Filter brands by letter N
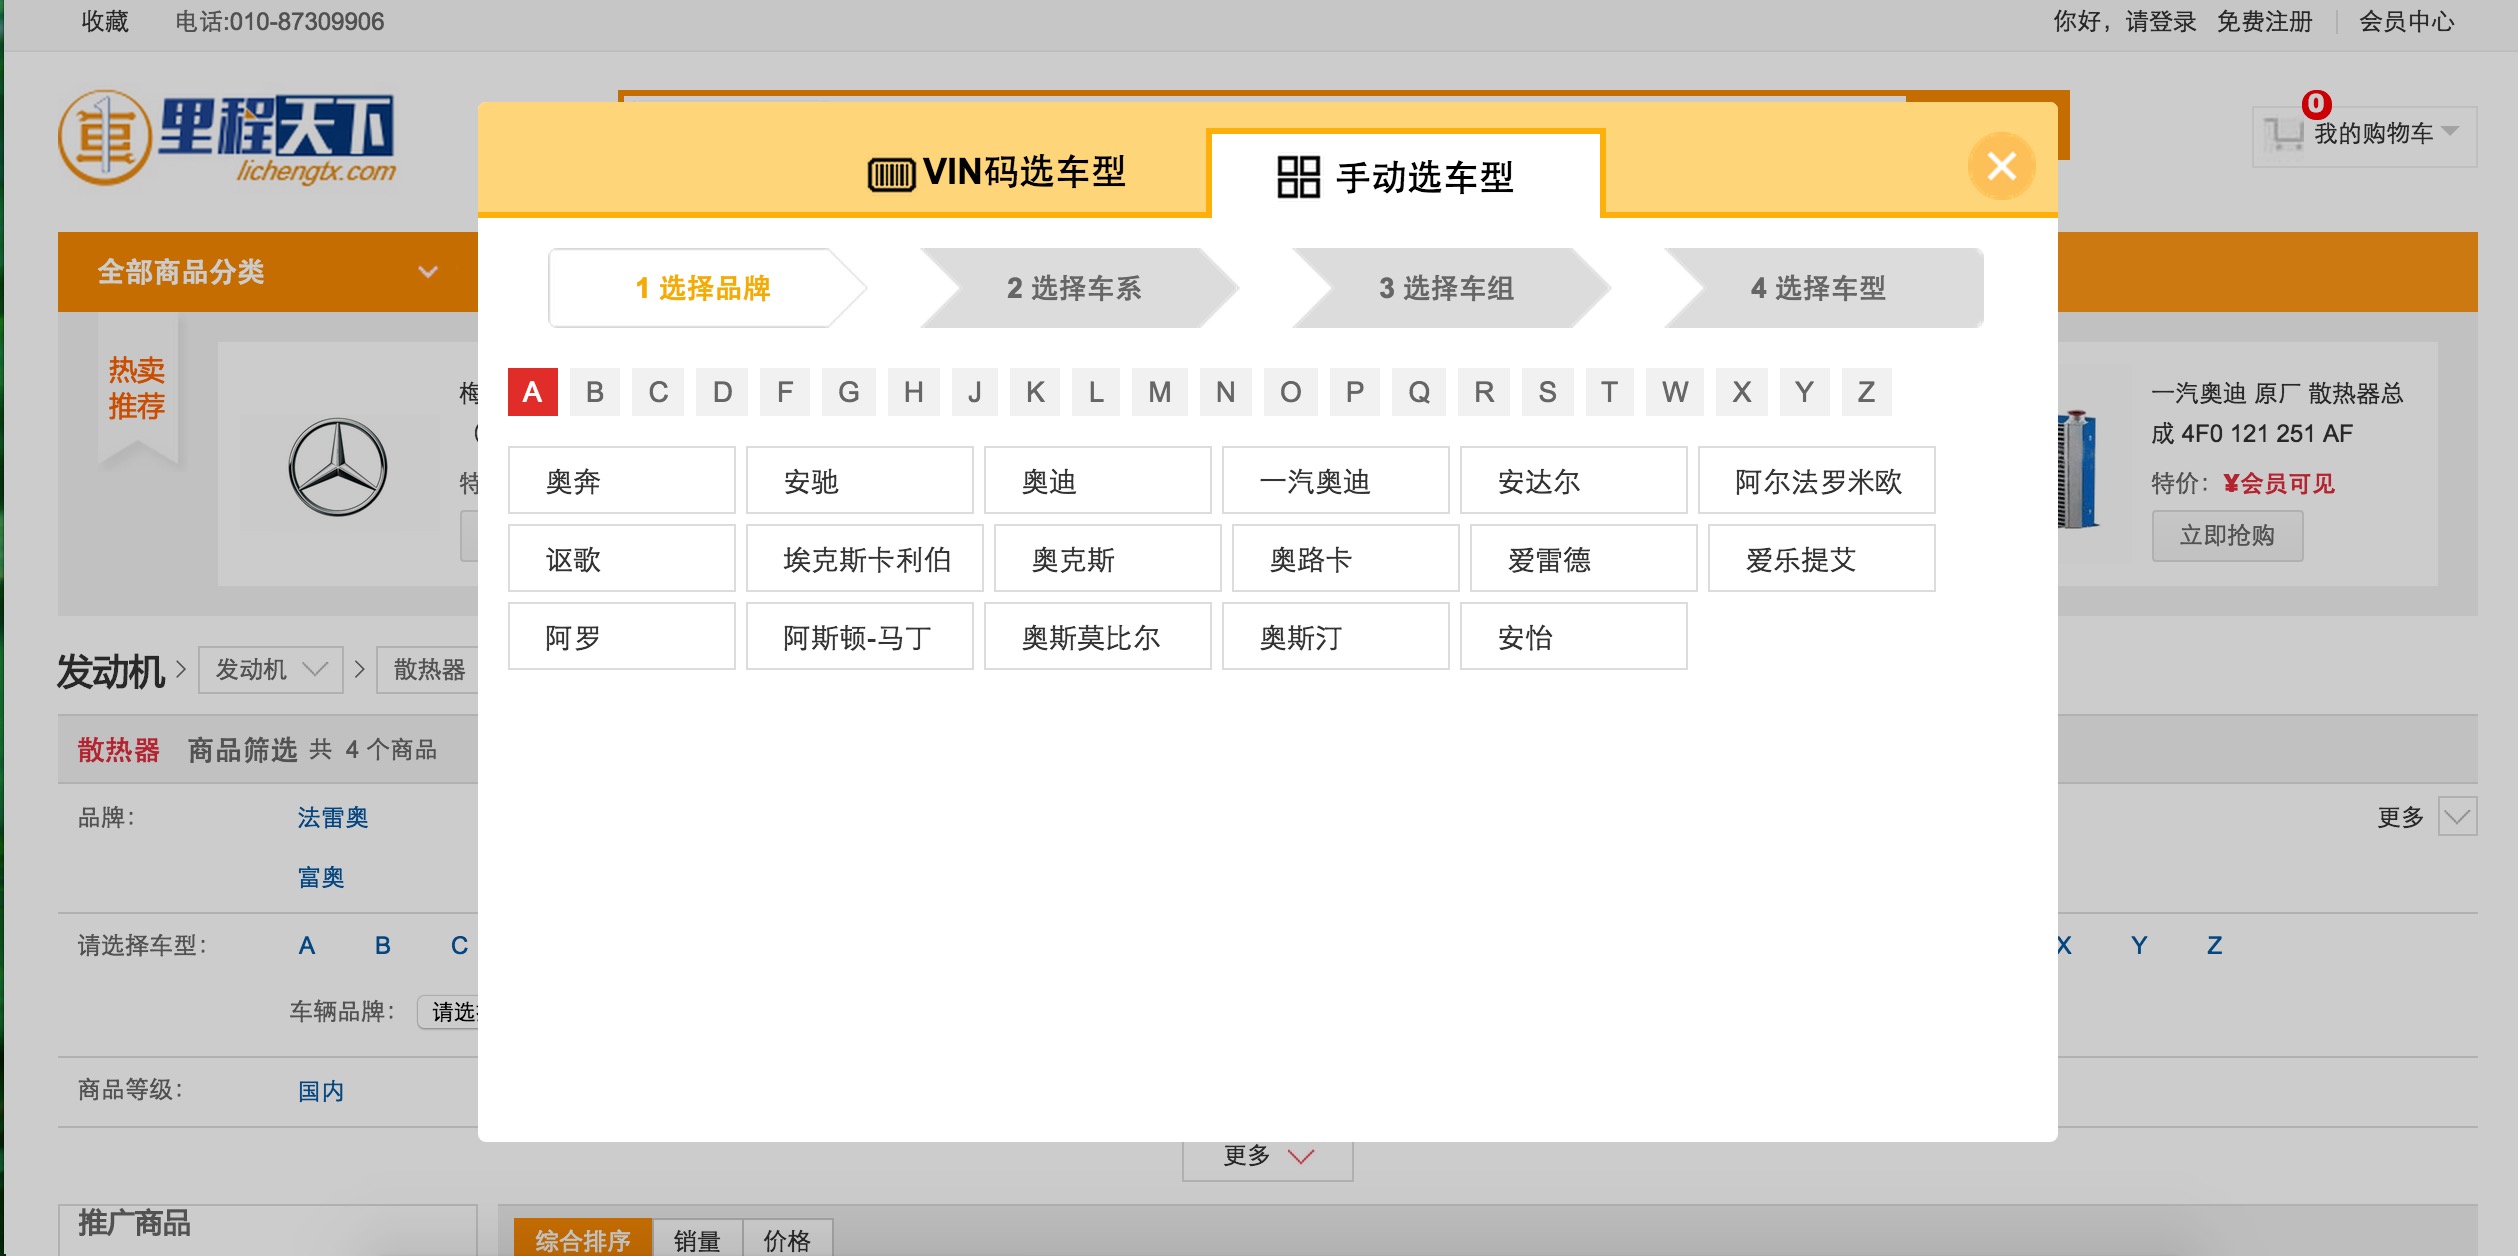This screenshot has height=1256, width=2518. click(x=1225, y=392)
